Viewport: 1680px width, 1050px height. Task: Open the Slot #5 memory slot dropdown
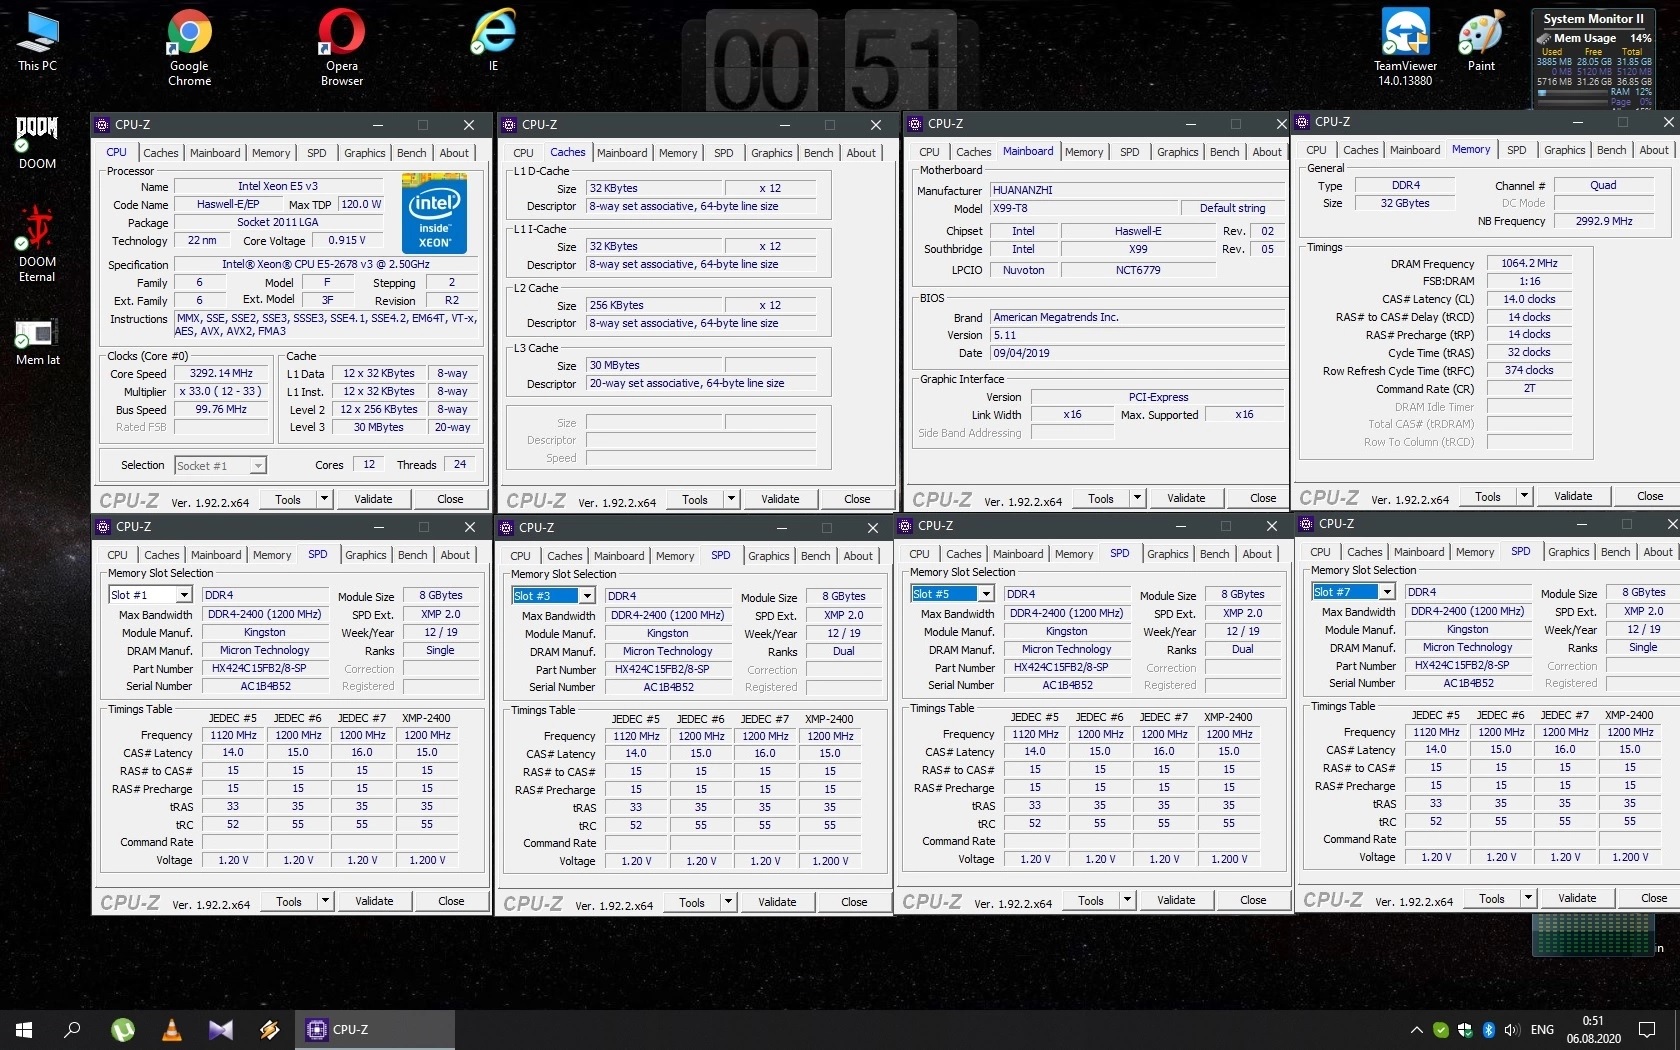tap(985, 594)
